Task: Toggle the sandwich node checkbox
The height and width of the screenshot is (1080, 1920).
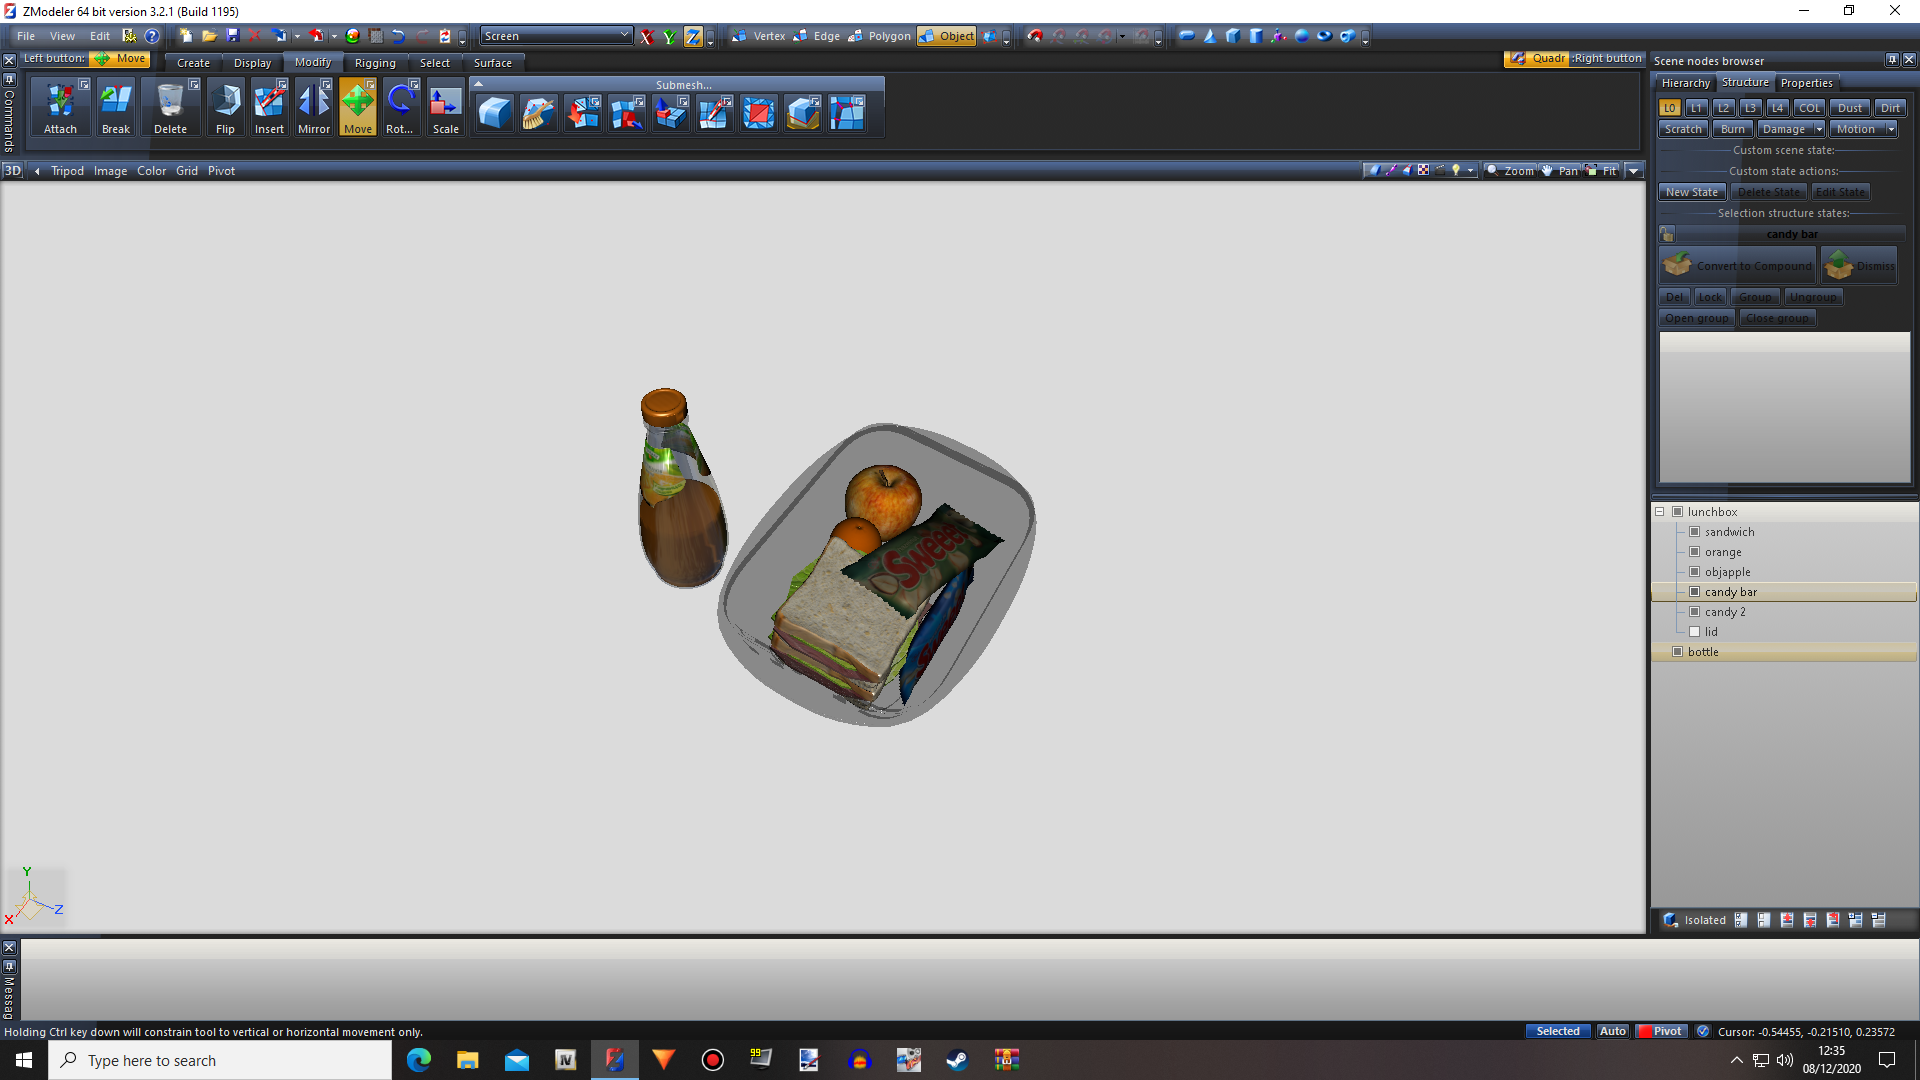Action: pyautogui.click(x=1695, y=532)
